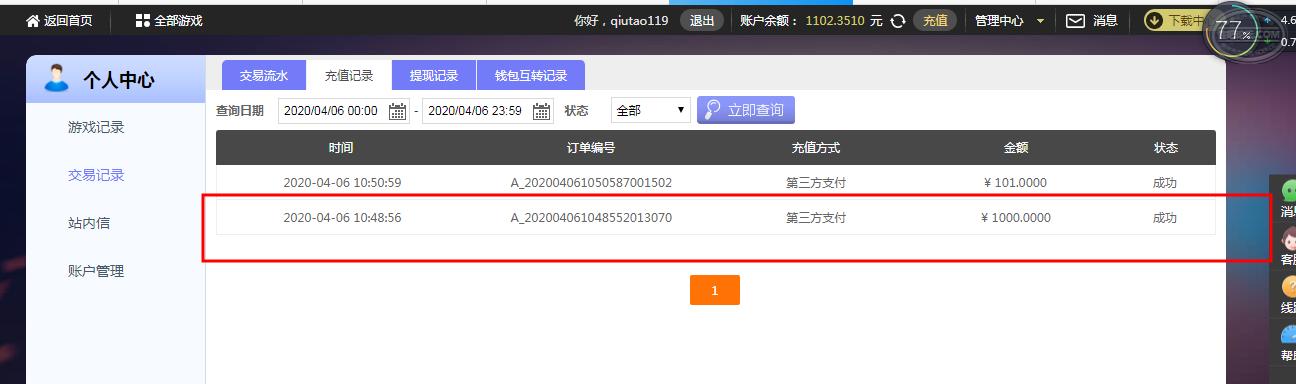This screenshot has width=1296, height=384.
Task: Click 第三方支付 in the 10:50:59 row
Action: pos(816,183)
